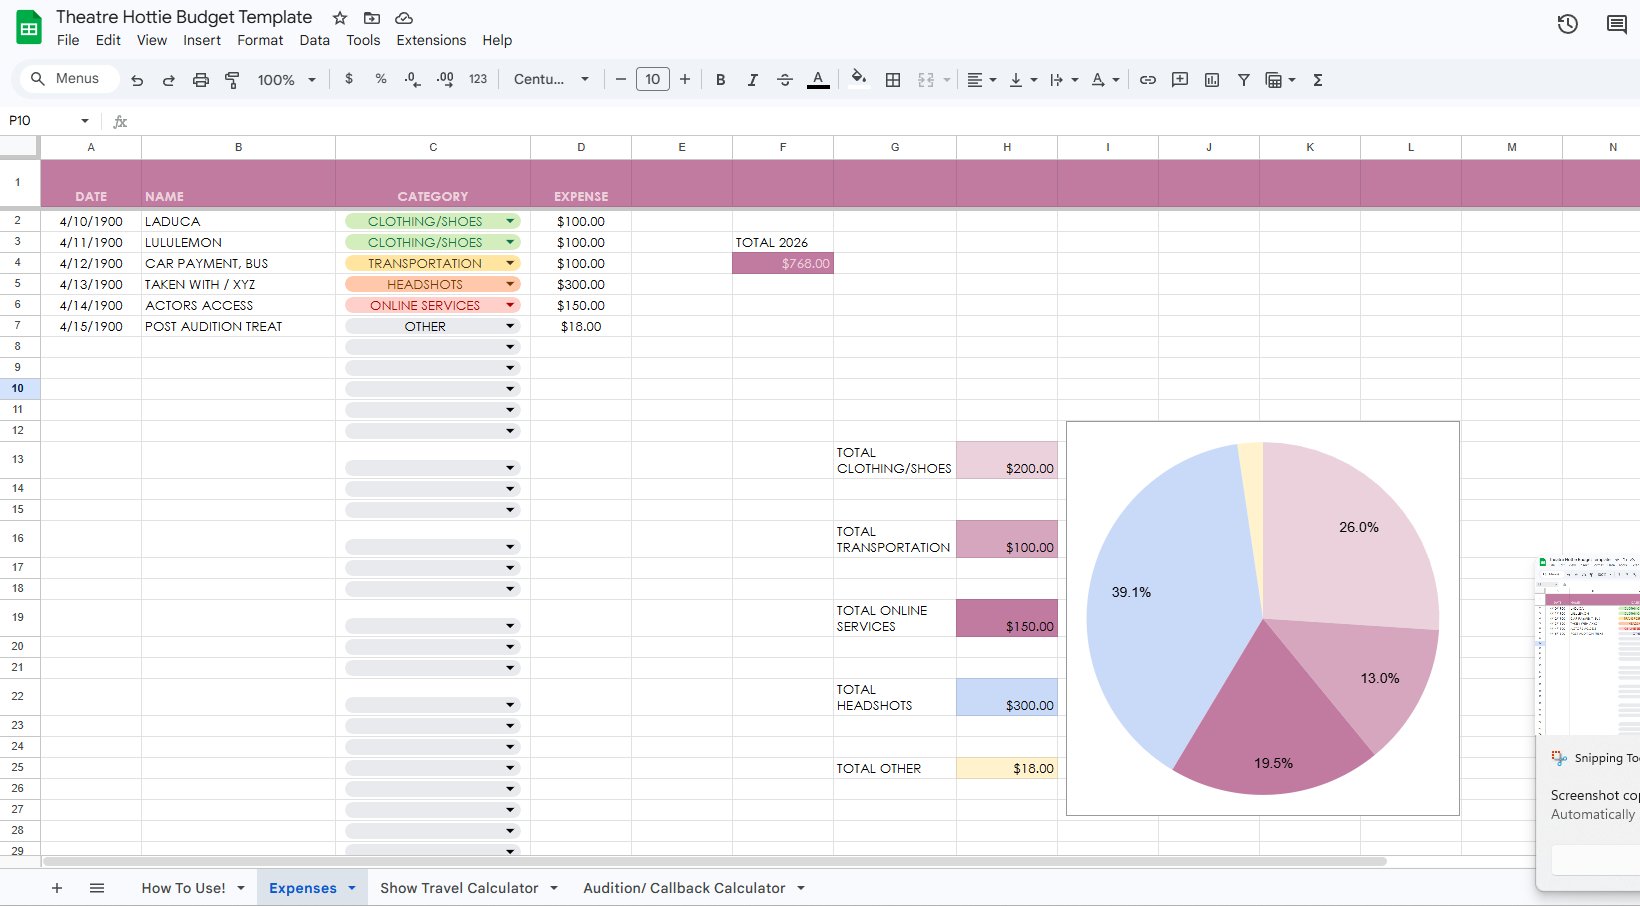Switch to the Show Travel Calculator tab

pos(460,887)
